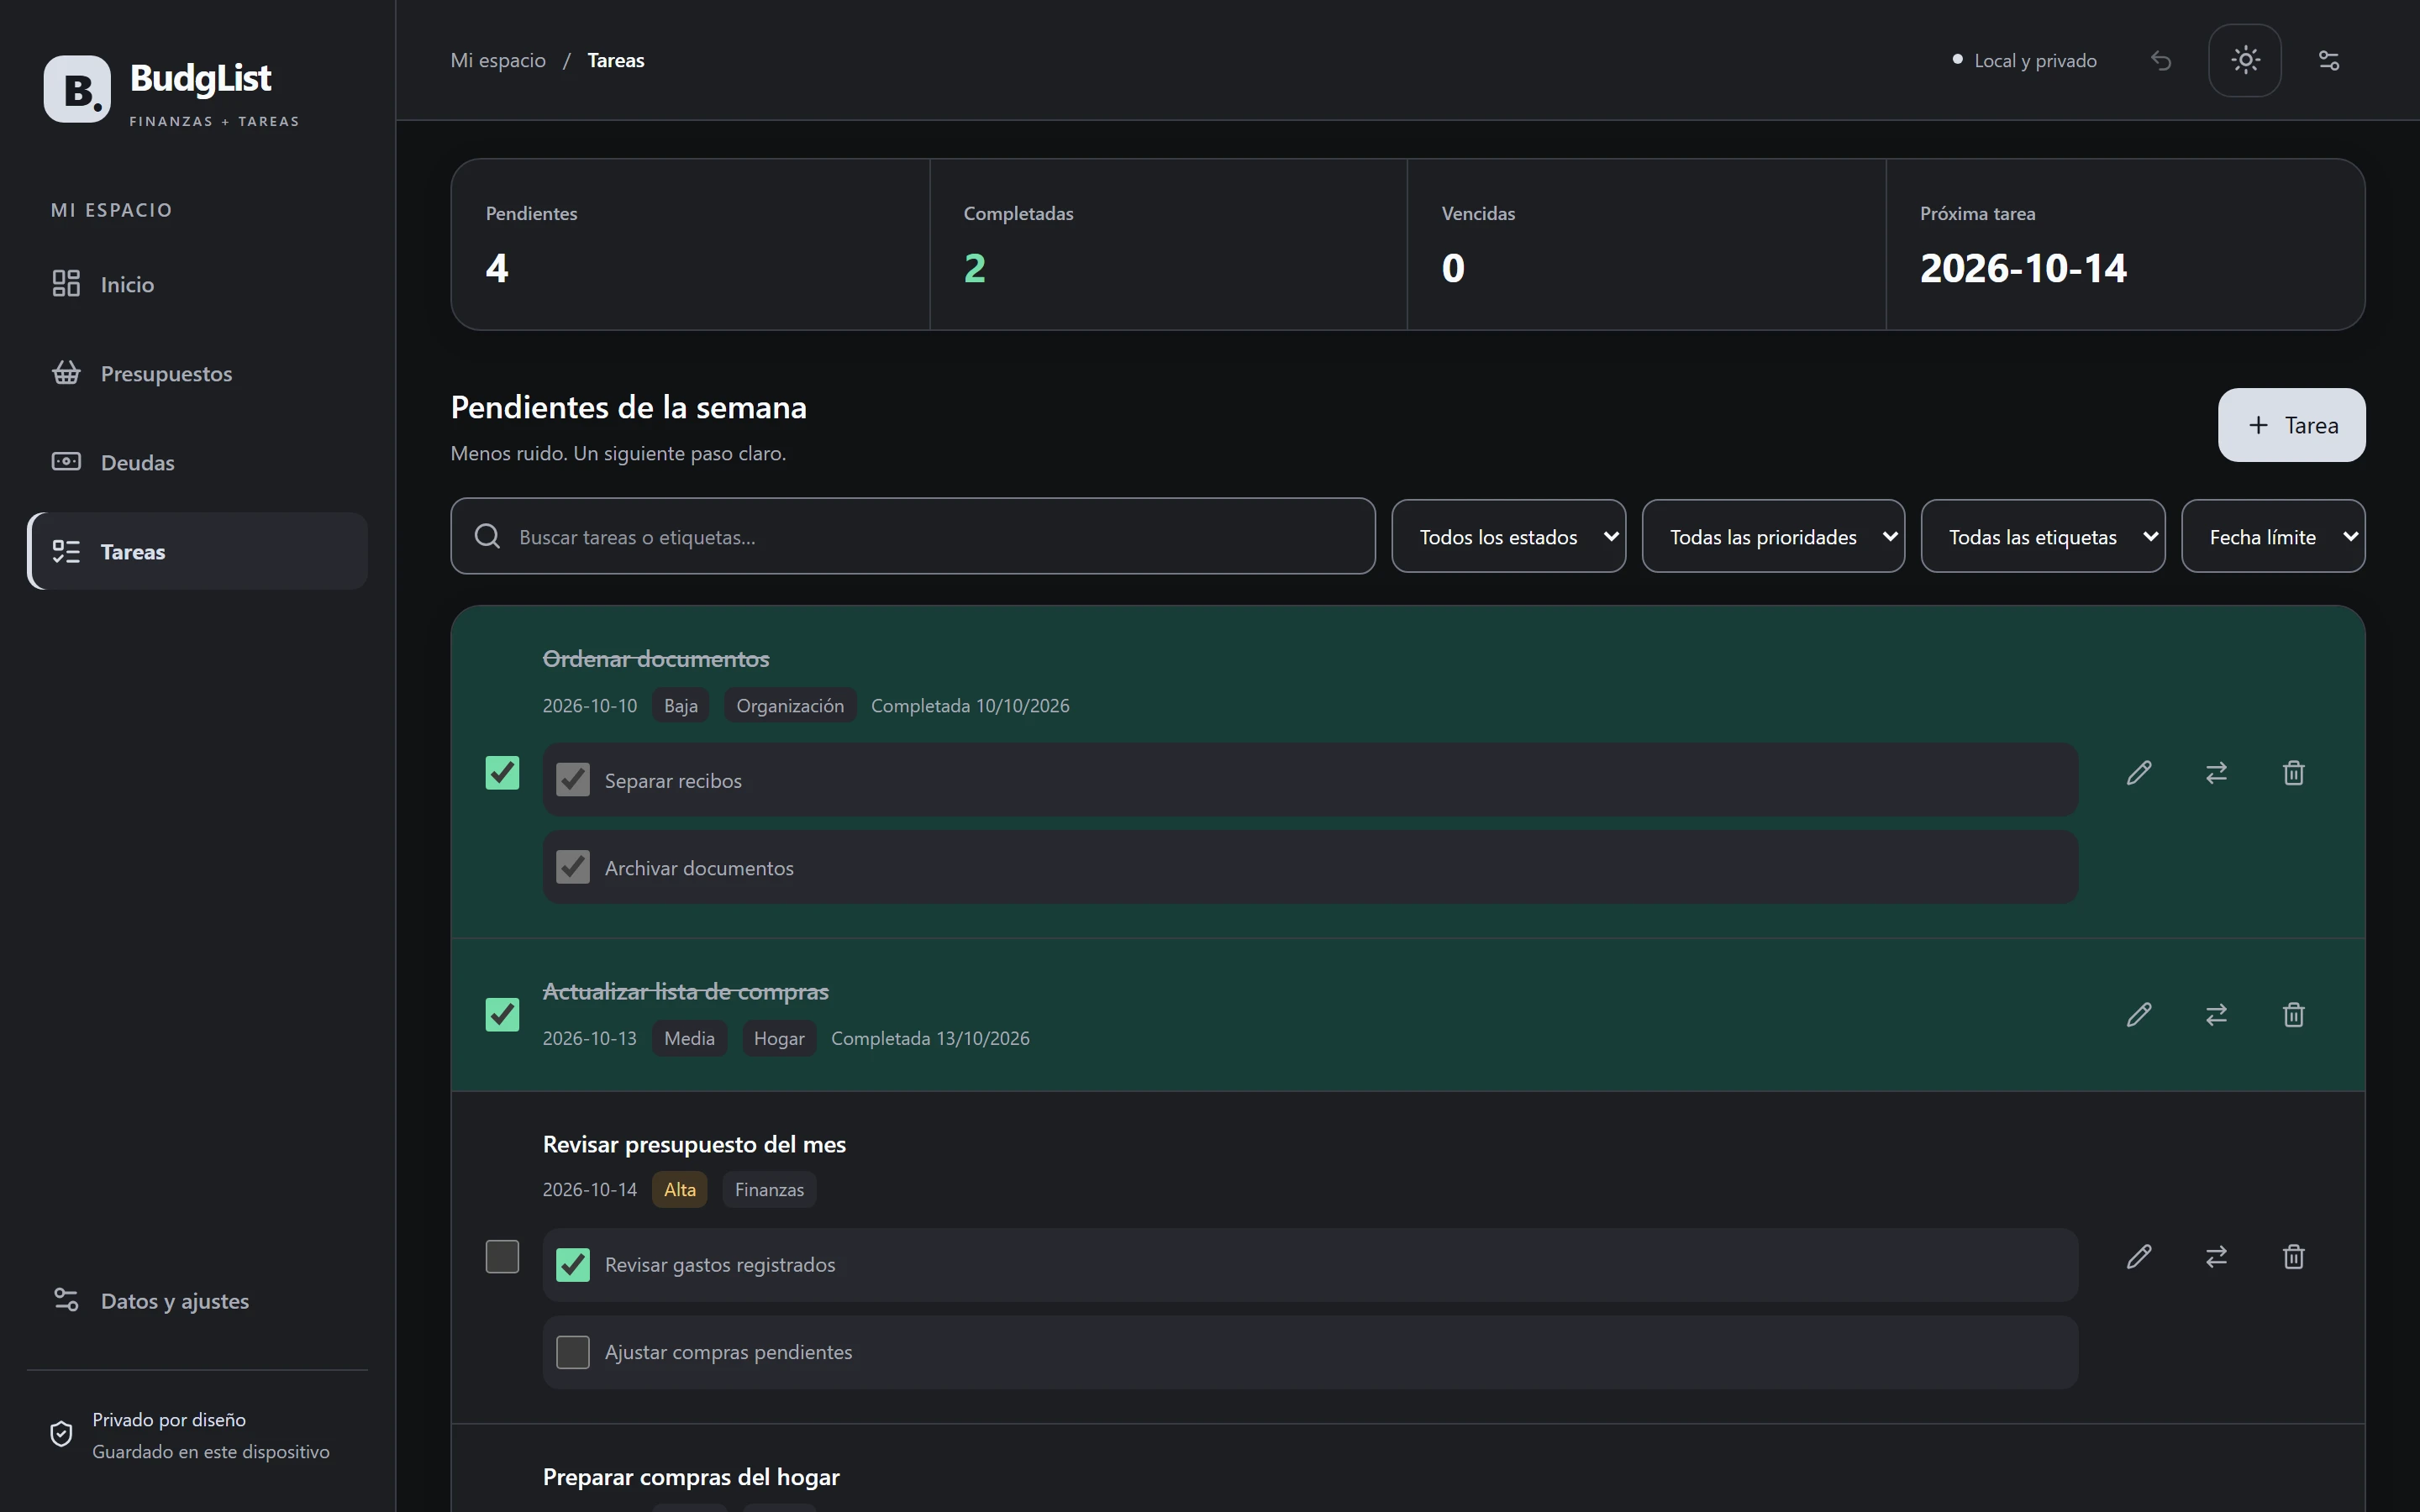The image size is (2420, 1512).
Task: Uncheck Revisar gastos registrados subtask
Action: [x=573, y=1265]
